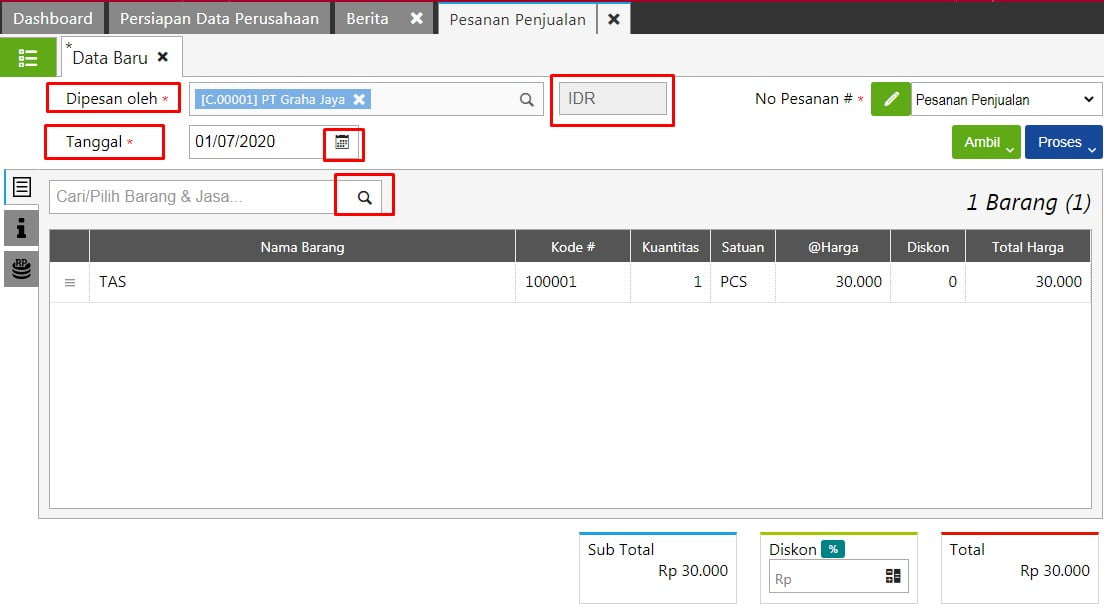Search customers in Dipesan oleh field
The image size is (1104, 610).
click(526, 99)
